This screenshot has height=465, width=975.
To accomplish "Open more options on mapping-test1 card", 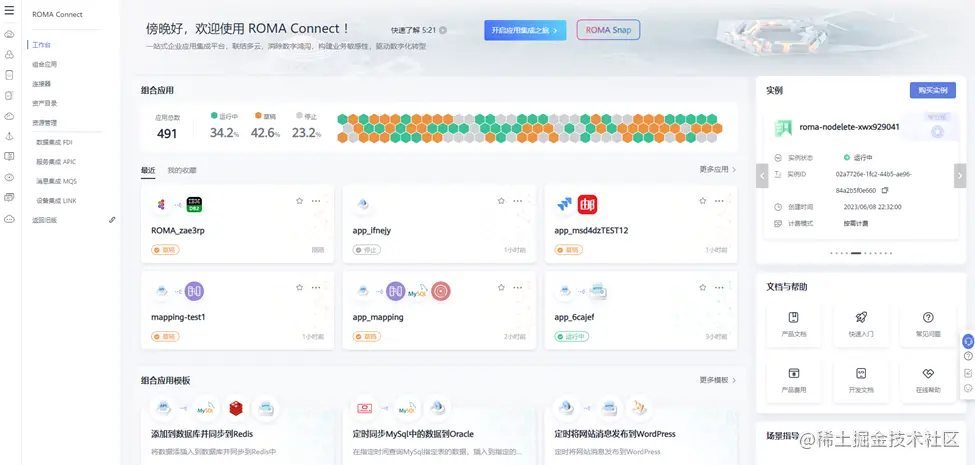I will click(x=316, y=287).
